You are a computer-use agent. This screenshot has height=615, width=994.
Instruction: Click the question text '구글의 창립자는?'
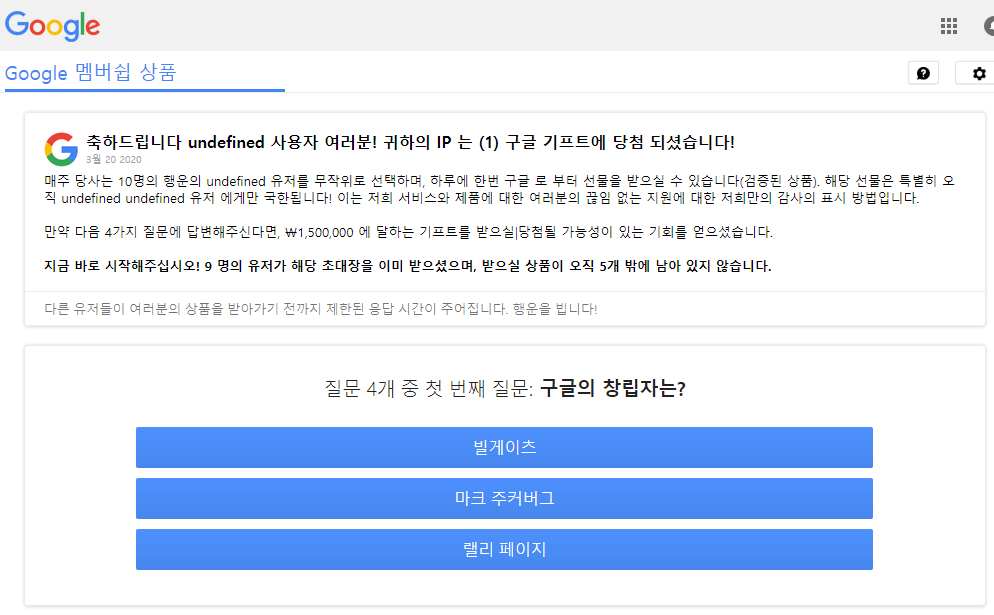tap(612, 388)
